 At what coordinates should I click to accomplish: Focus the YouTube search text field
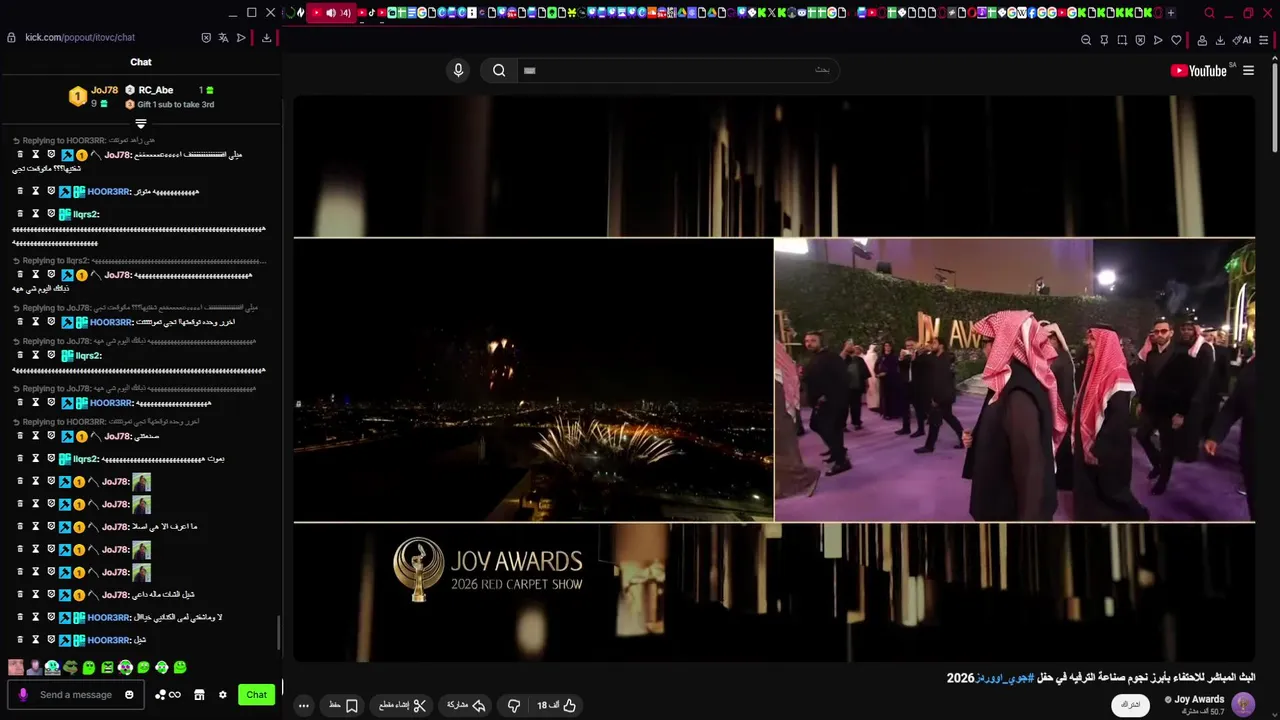coord(677,70)
